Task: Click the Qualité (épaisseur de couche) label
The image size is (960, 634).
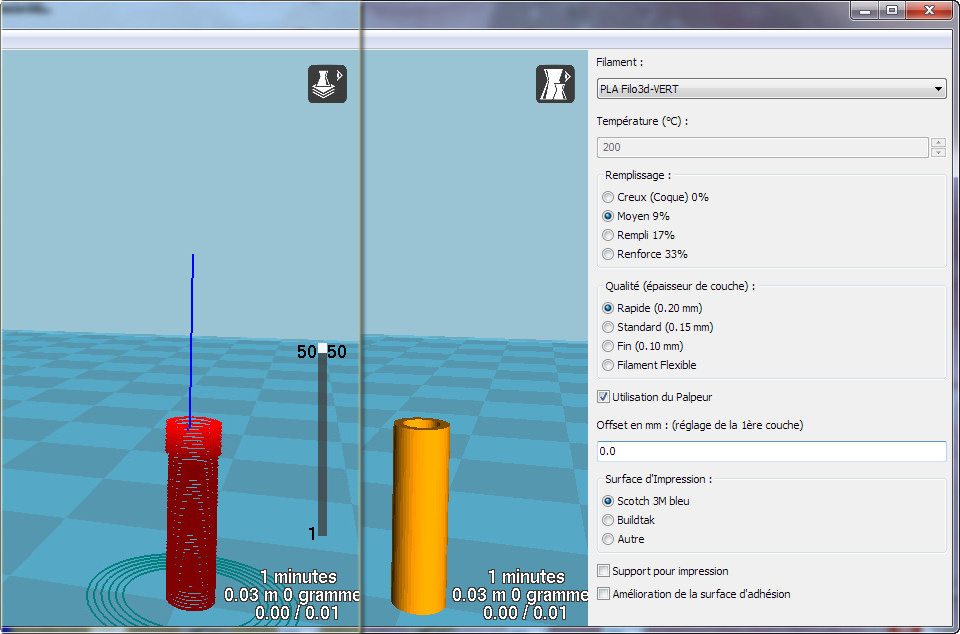Action: [680, 286]
